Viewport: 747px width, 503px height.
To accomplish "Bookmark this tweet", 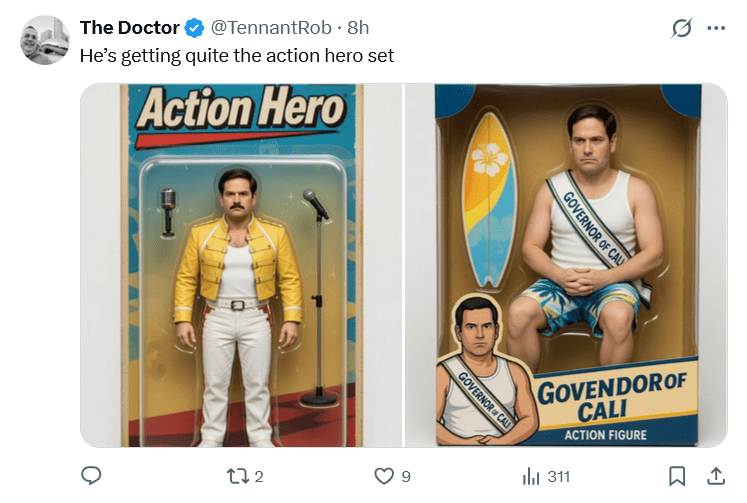I will click(677, 476).
